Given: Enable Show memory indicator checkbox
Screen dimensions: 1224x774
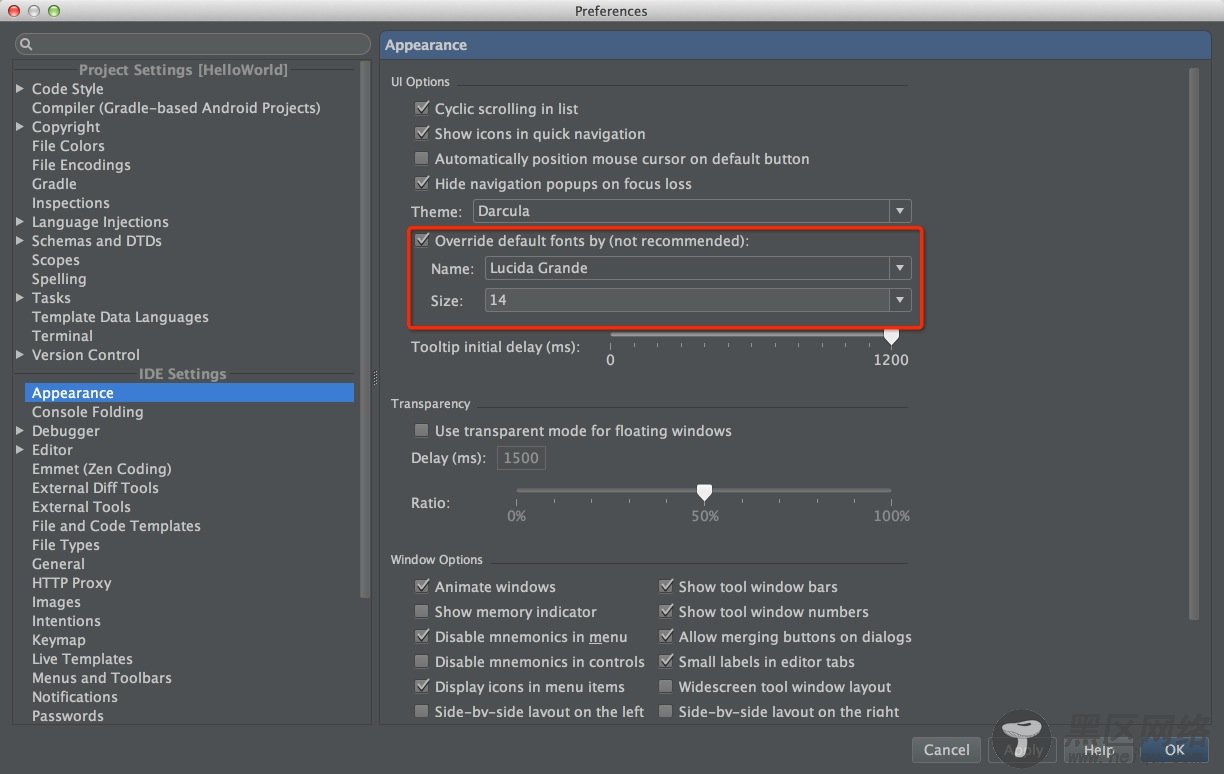Looking at the screenshot, I should [x=421, y=611].
